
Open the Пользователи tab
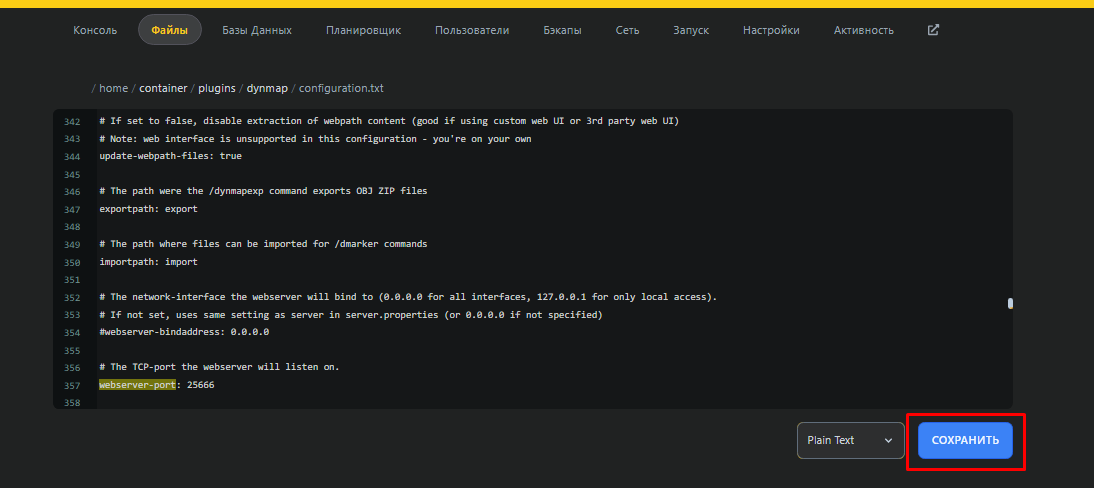(472, 30)
